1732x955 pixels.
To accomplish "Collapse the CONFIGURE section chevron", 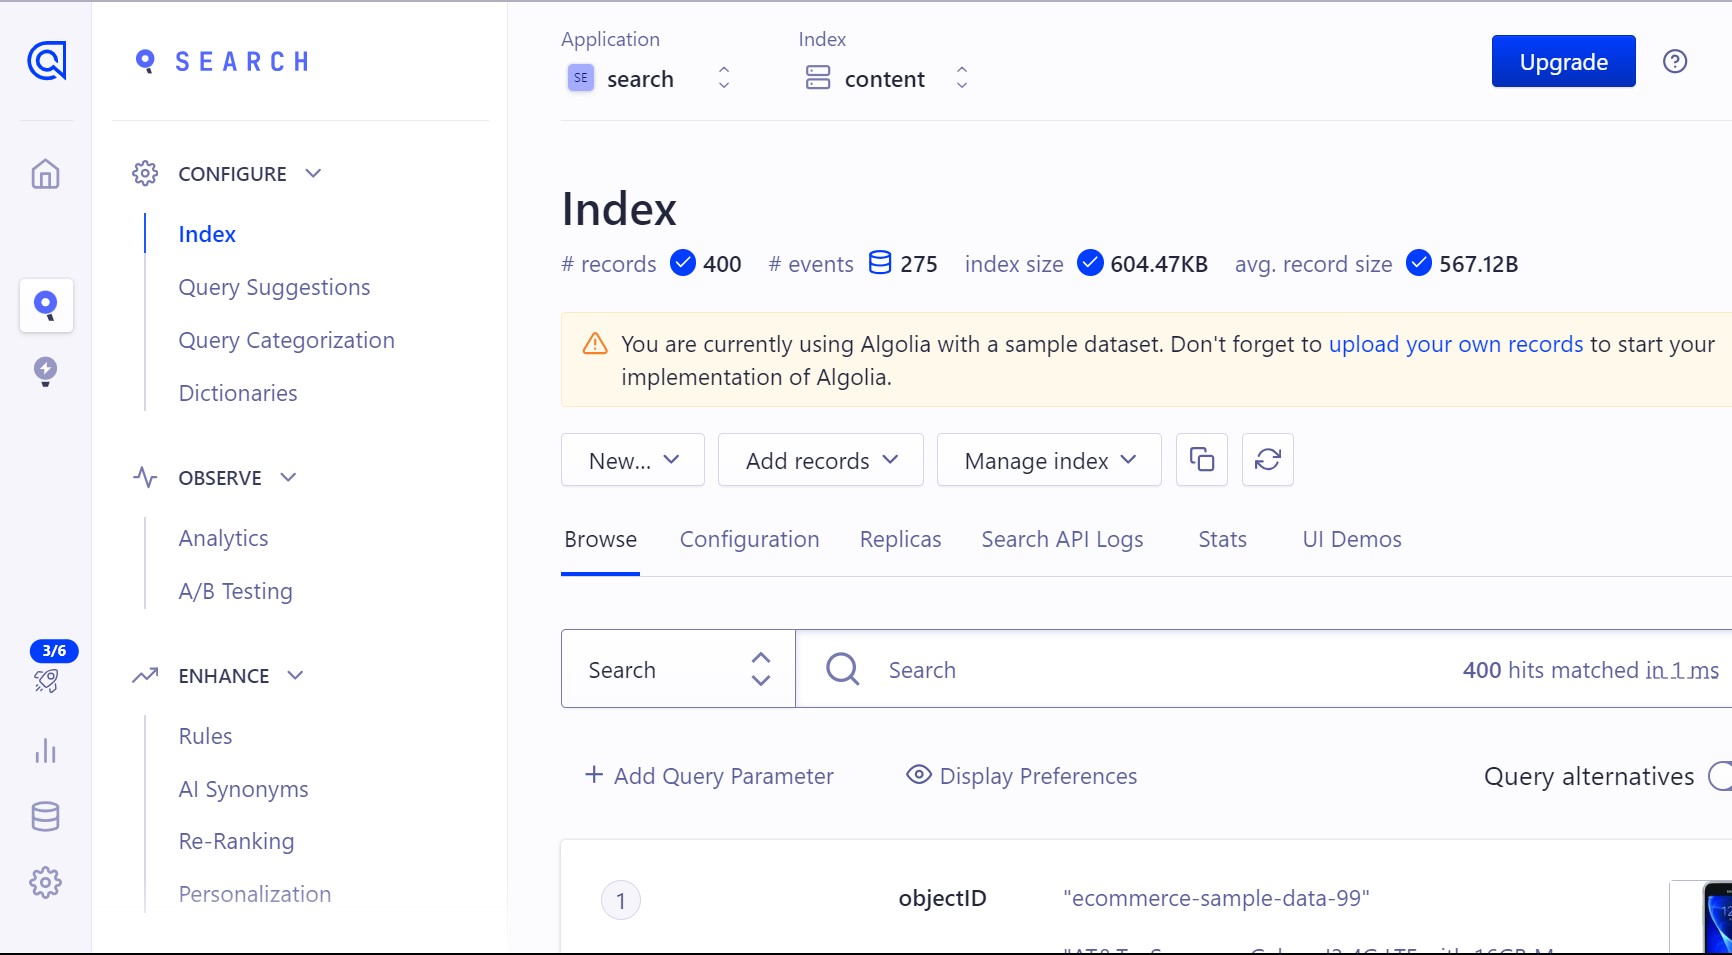I will [313, 173].
